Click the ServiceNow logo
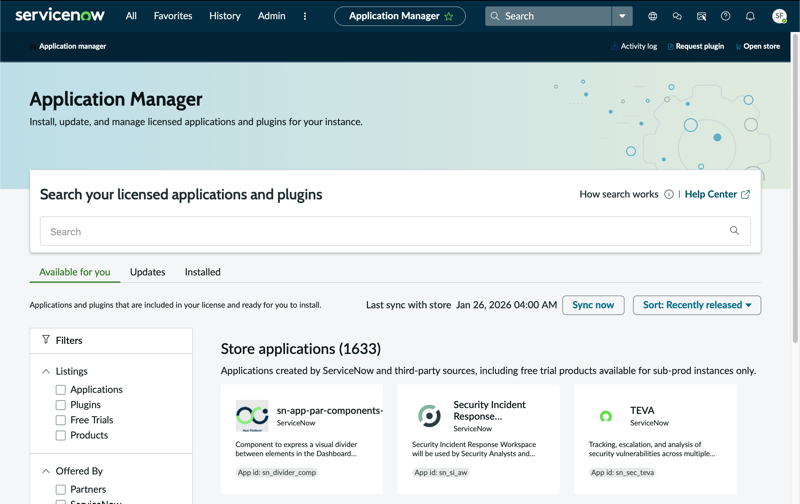Screen dimensions: 800x504 tap(60, 15)
